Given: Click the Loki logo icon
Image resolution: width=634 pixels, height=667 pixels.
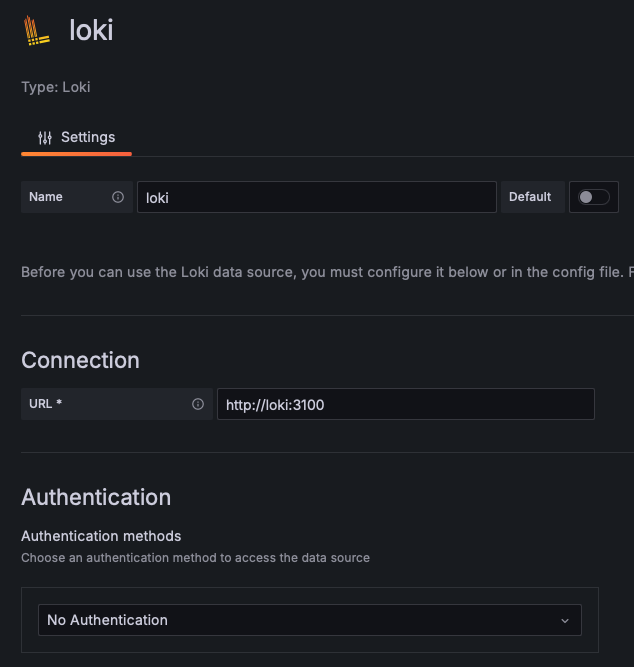Looking at the screenshot, I should coord(37,30).
